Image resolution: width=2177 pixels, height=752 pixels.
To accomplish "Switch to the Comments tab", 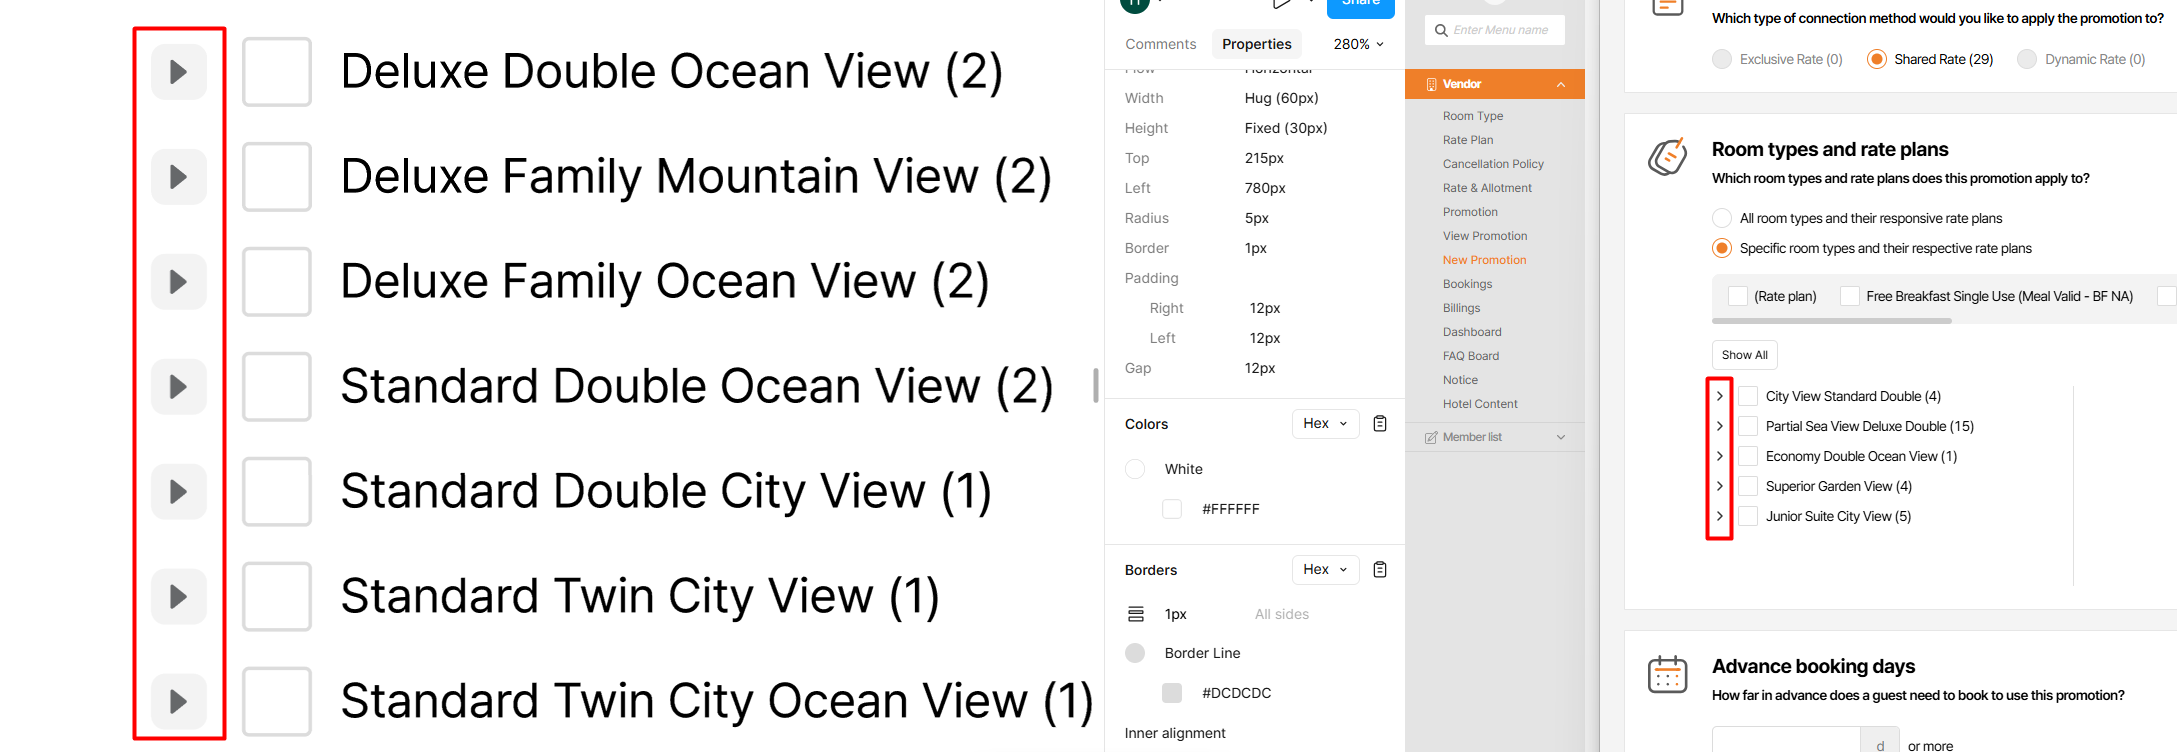I will click(x=1161, y=44).
